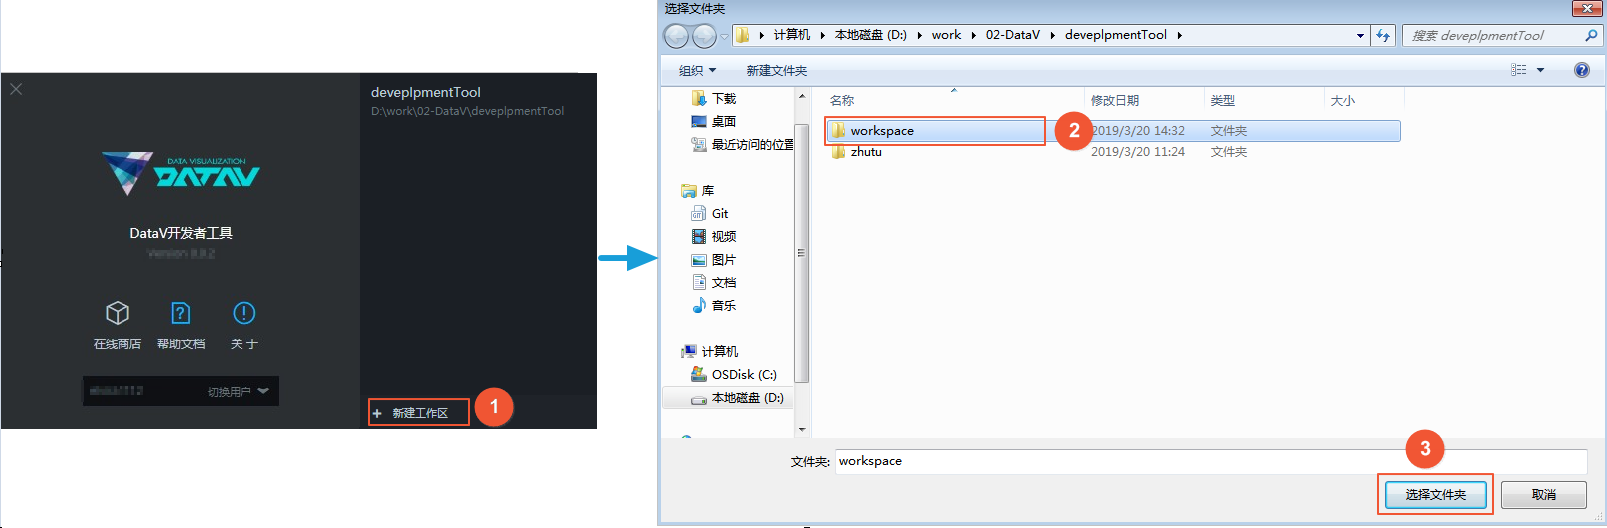Click the About exclamation icon
This screenshot has width=1607, height=528.
[244, 313]
